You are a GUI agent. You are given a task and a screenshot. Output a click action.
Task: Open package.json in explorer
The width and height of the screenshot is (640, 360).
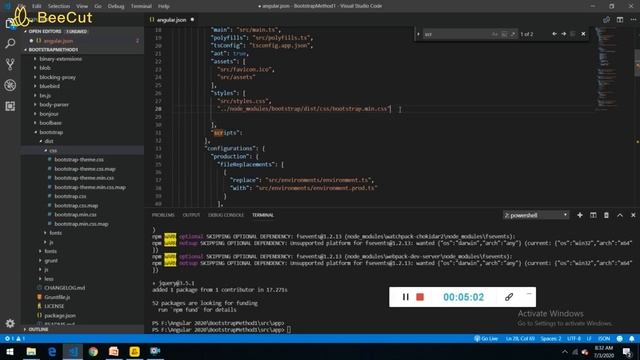tap(60, 316)
